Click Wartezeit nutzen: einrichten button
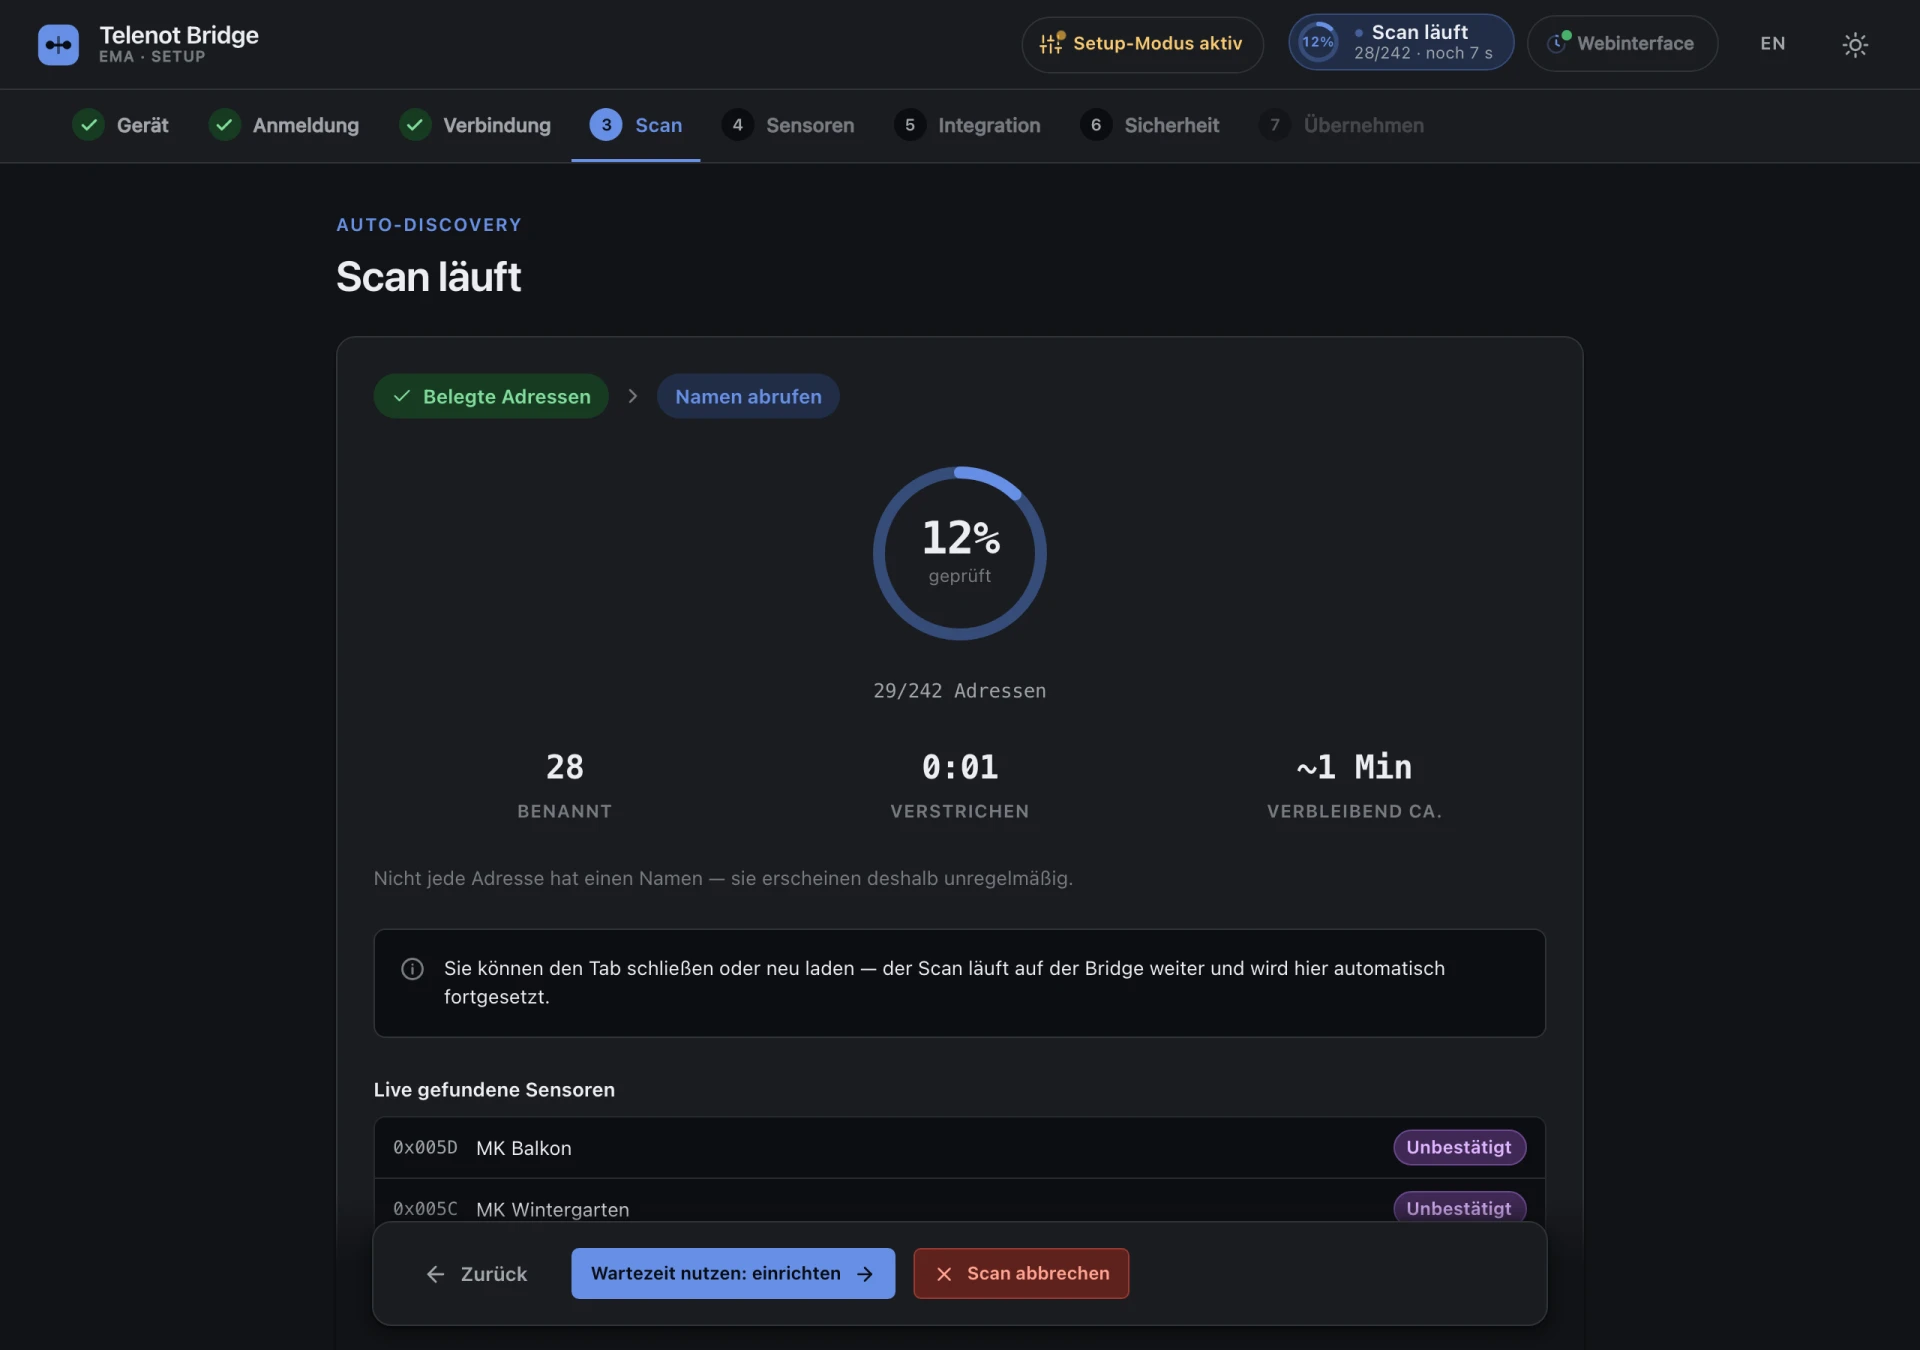This screenshot has height=1350, width=1920. (x=733, y=1274)
